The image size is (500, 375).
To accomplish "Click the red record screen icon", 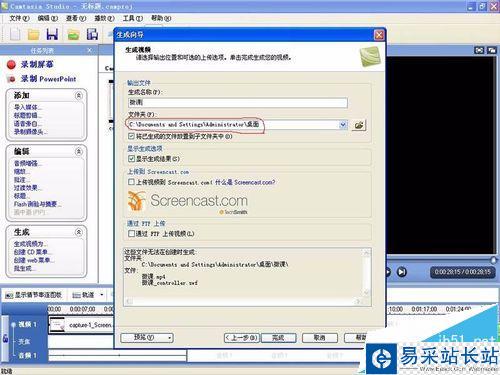I will tap(11, 64).
